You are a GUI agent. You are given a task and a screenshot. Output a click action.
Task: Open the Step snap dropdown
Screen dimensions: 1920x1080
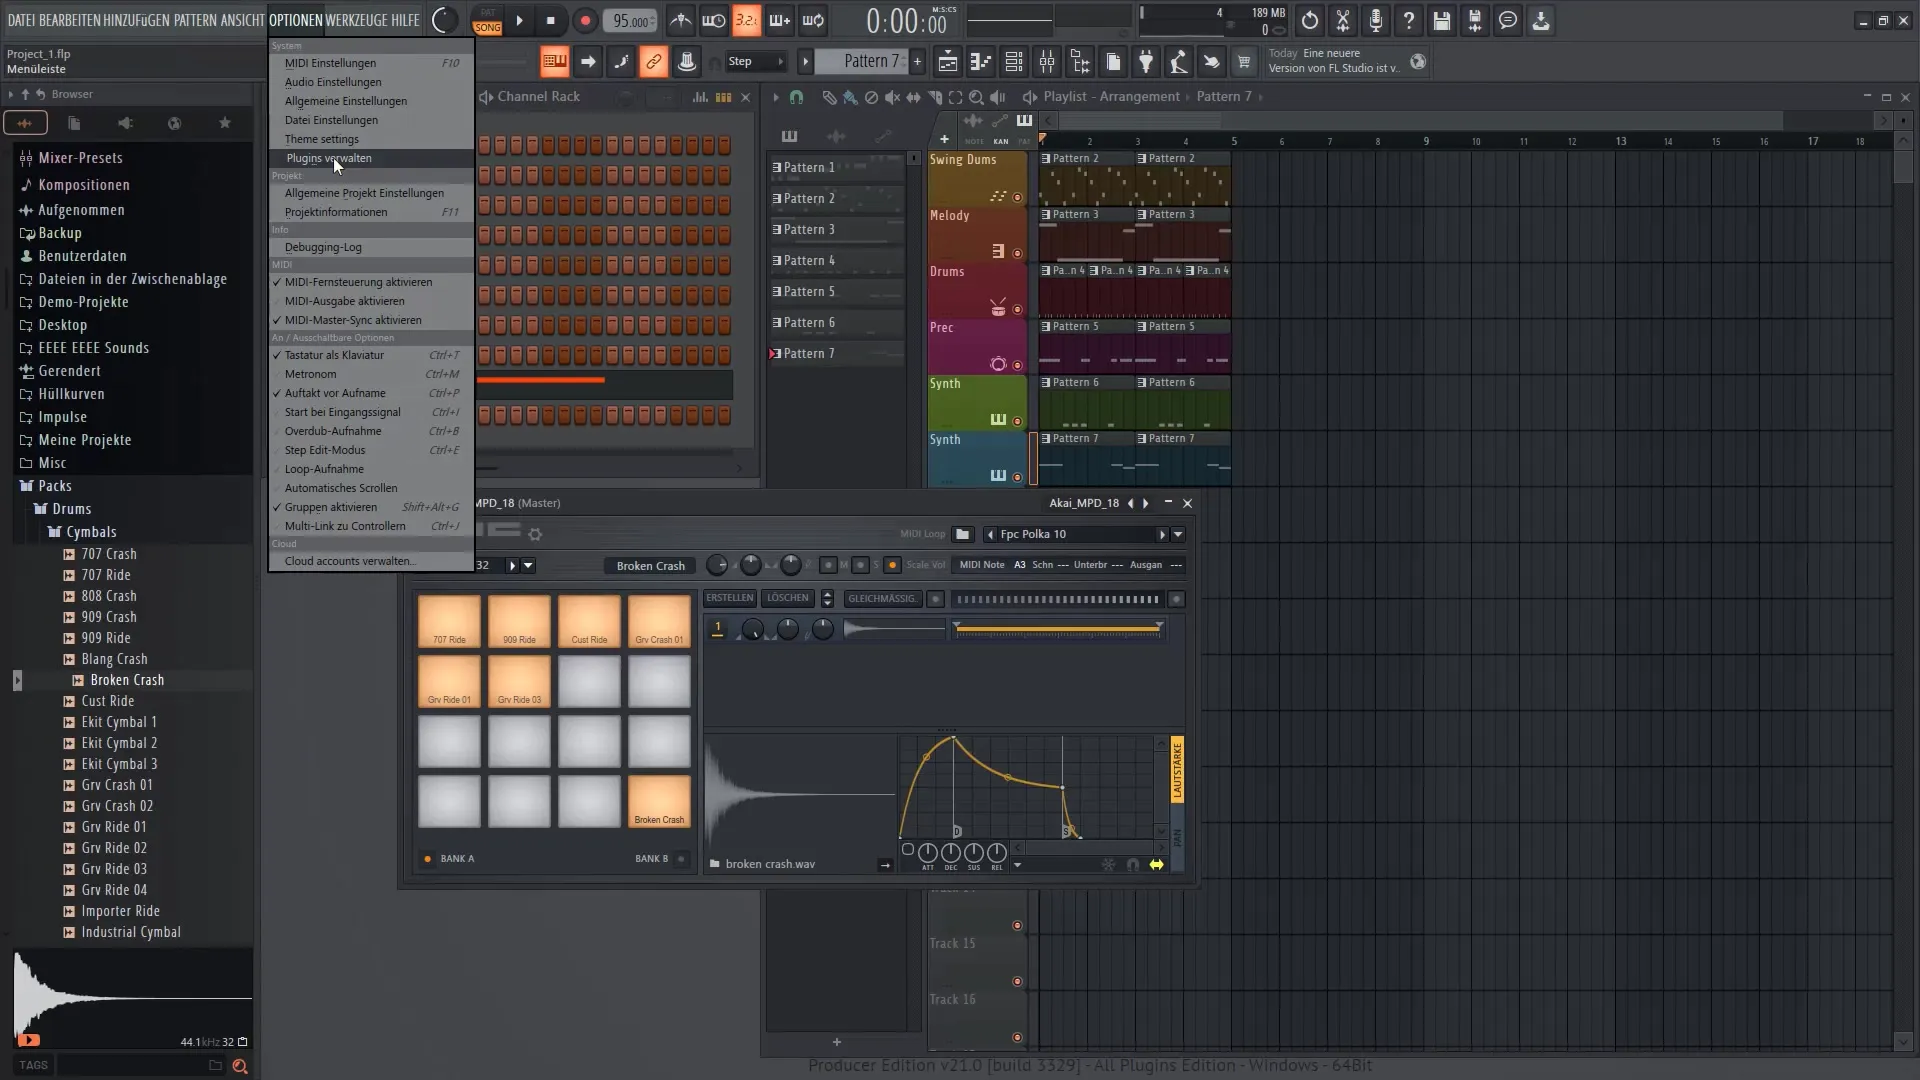(x=755, y=62)
